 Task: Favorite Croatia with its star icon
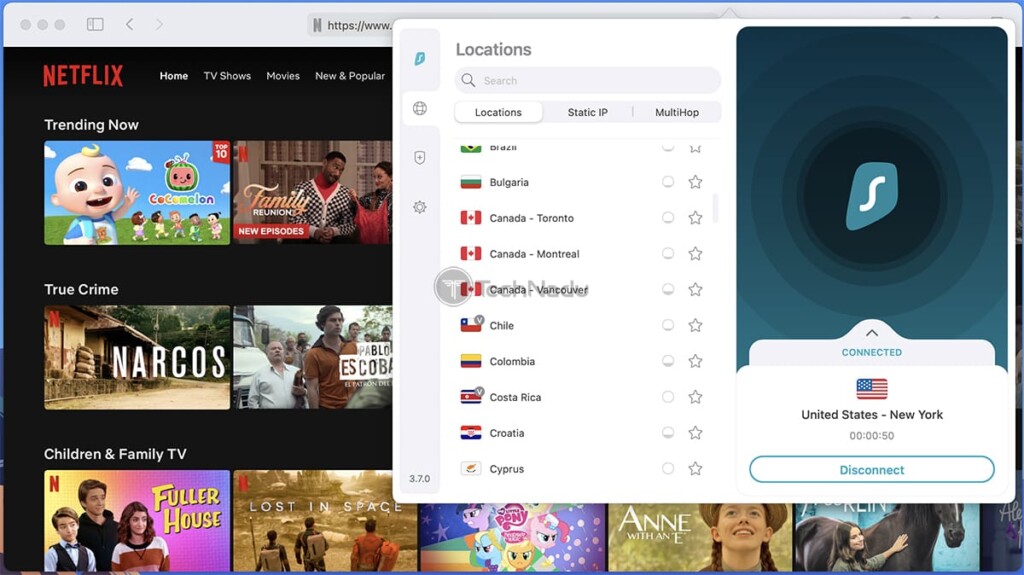[696, 433]
